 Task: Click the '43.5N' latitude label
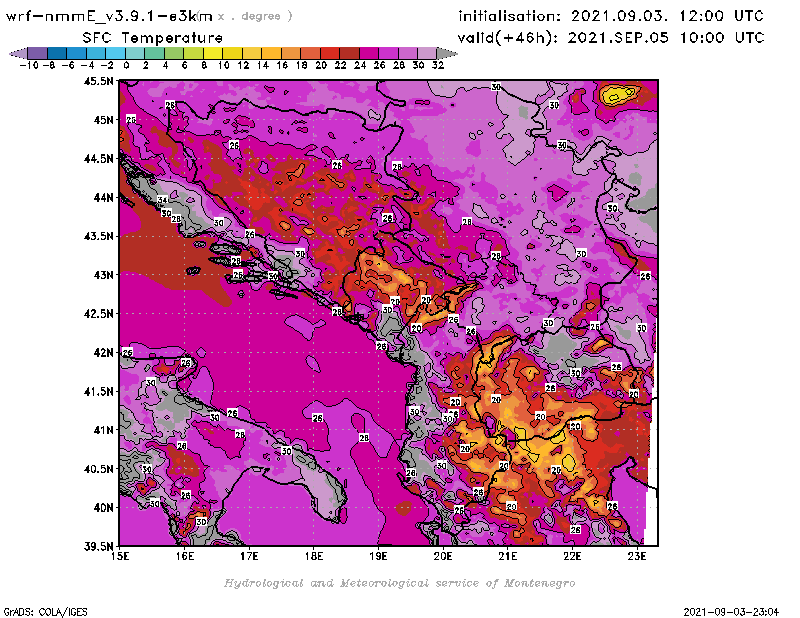tap(98, 236)
